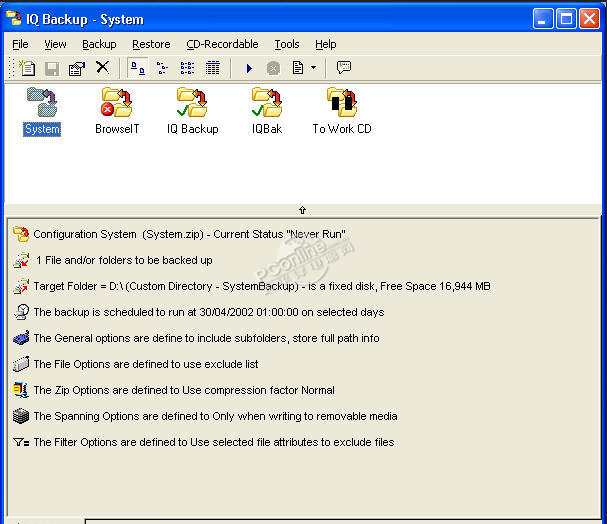Open the View menu
Image resolution: width=607 pixels, height=524 pixels.
(x=55, y=45)
